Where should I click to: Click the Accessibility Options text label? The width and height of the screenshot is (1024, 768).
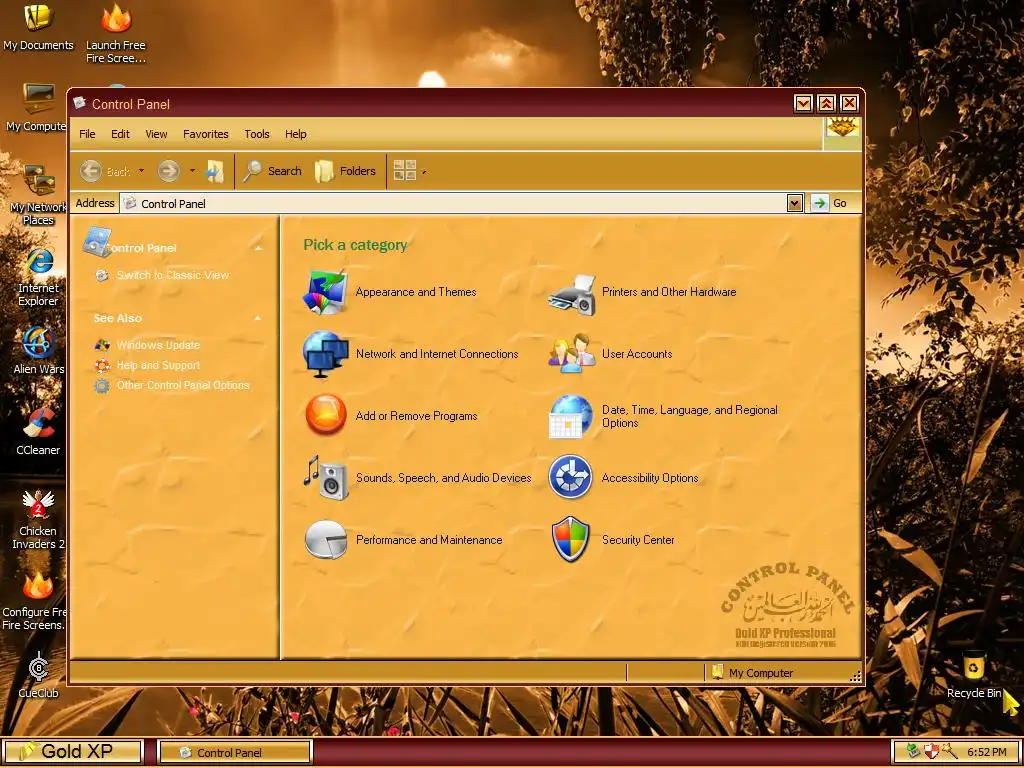pyautogui.click(x=650, y=478)
